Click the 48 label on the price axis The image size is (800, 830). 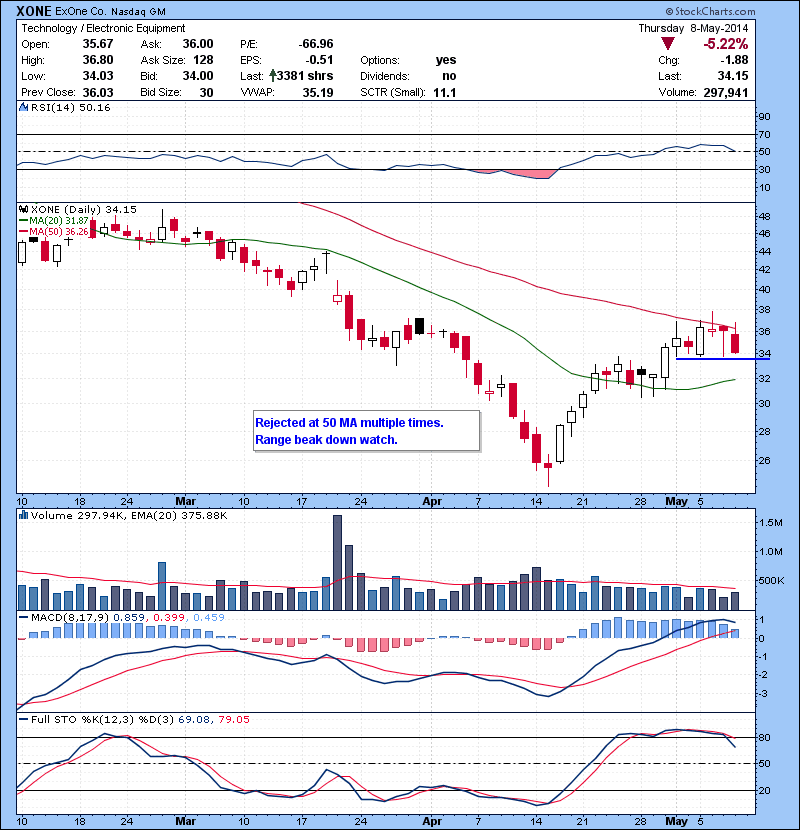[765, 216]
